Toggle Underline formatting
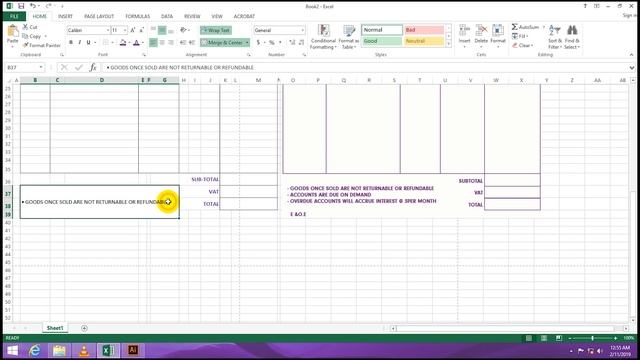Screen dimensions: 640x360 (x=88, y=42)
